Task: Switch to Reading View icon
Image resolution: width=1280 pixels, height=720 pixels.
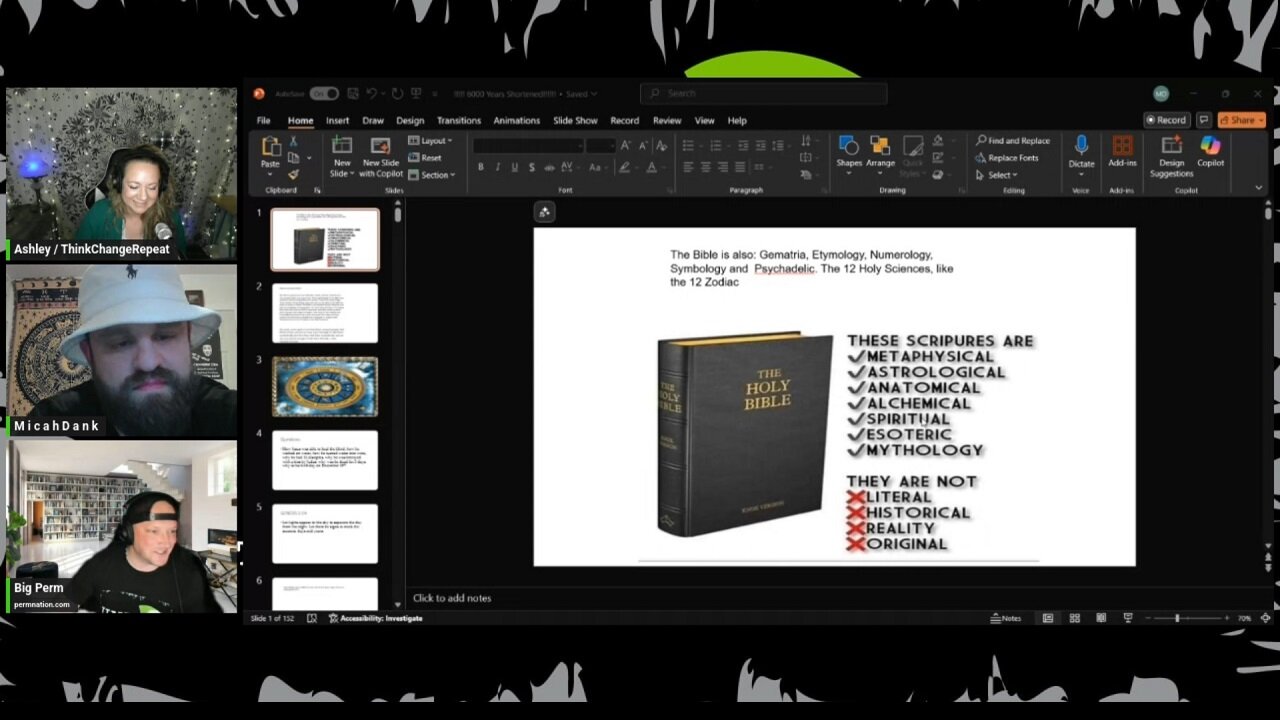Action: pos(1101,619)
